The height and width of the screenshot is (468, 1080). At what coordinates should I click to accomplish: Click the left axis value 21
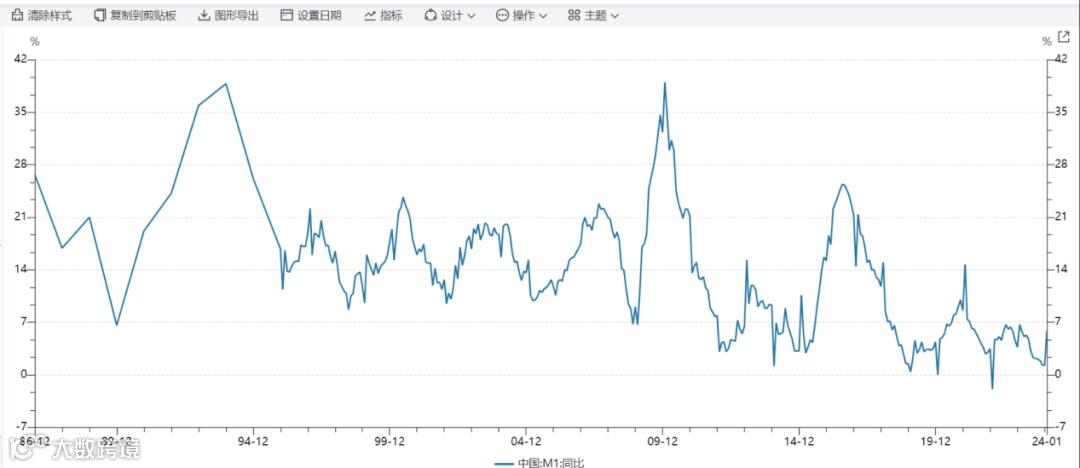[x=21, y=217]
